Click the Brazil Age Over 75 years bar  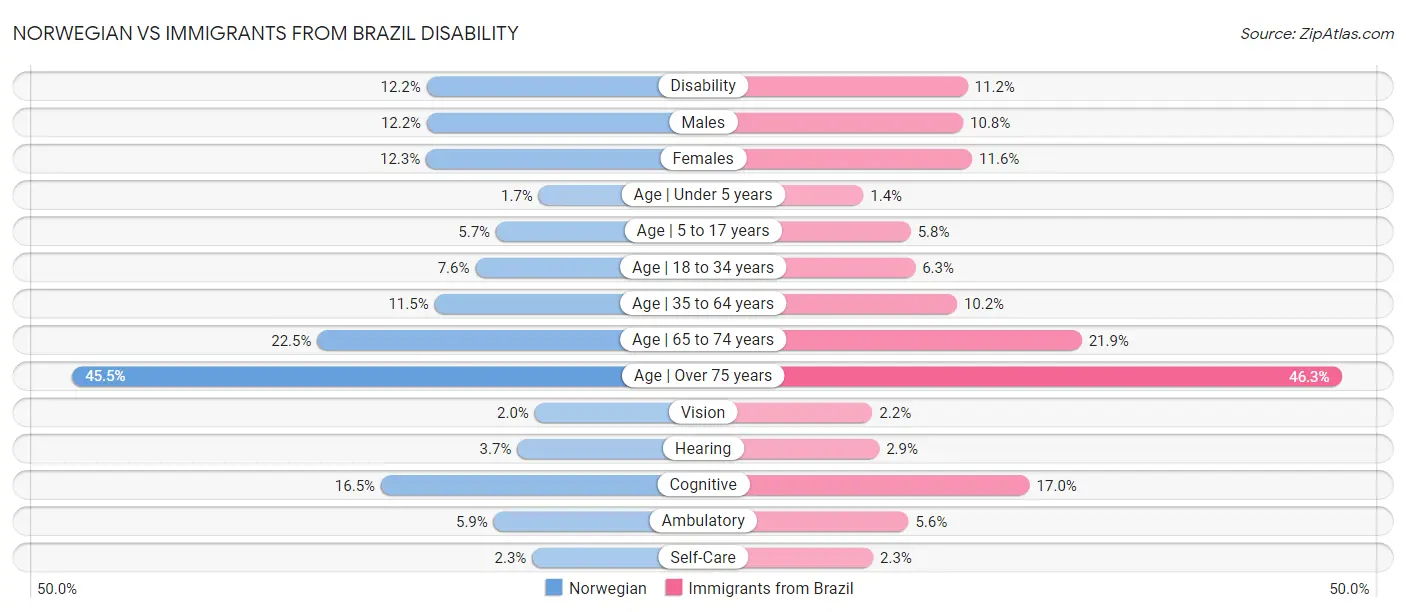click(x=1060, y=376)
